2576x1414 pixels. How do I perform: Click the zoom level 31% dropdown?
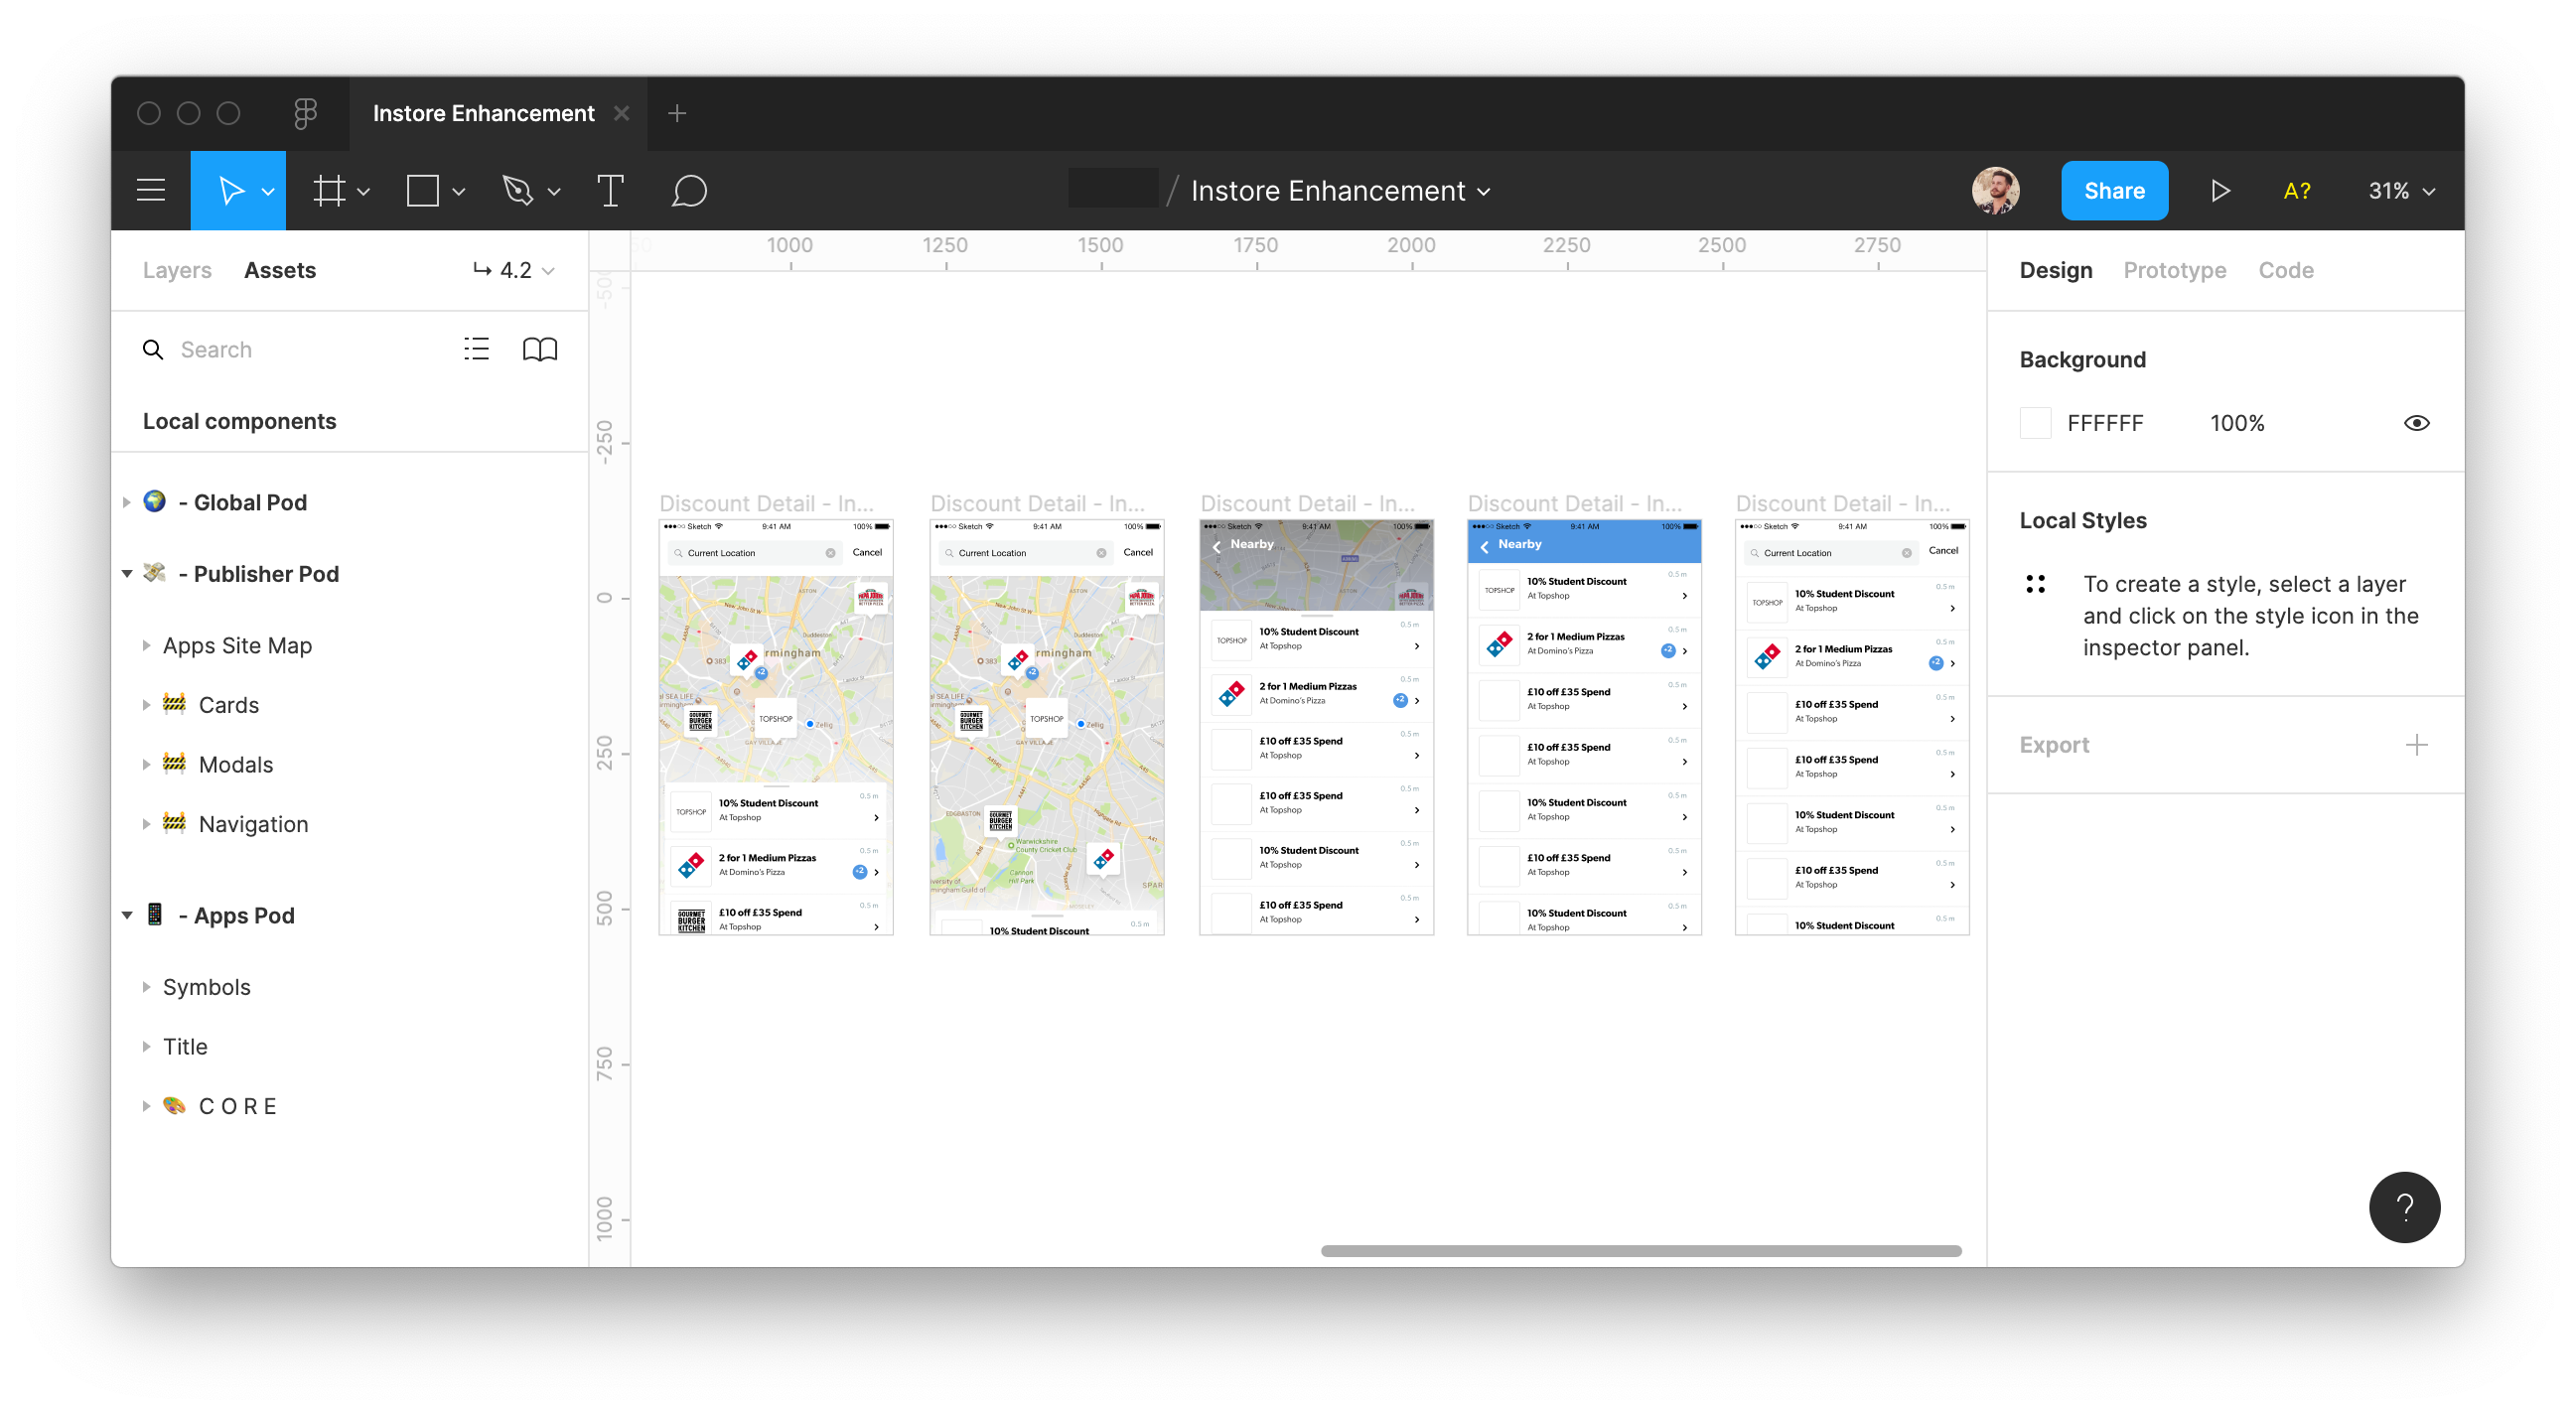click(x=2403, y=190)
